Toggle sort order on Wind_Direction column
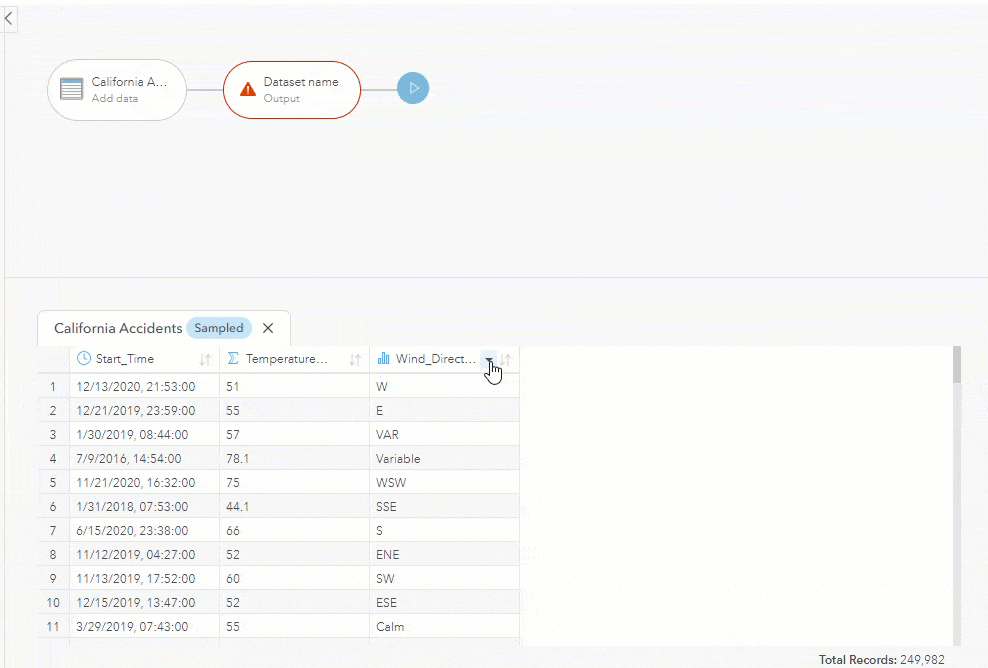This screenshot has width=988, height=668. [x=506, y=358]
